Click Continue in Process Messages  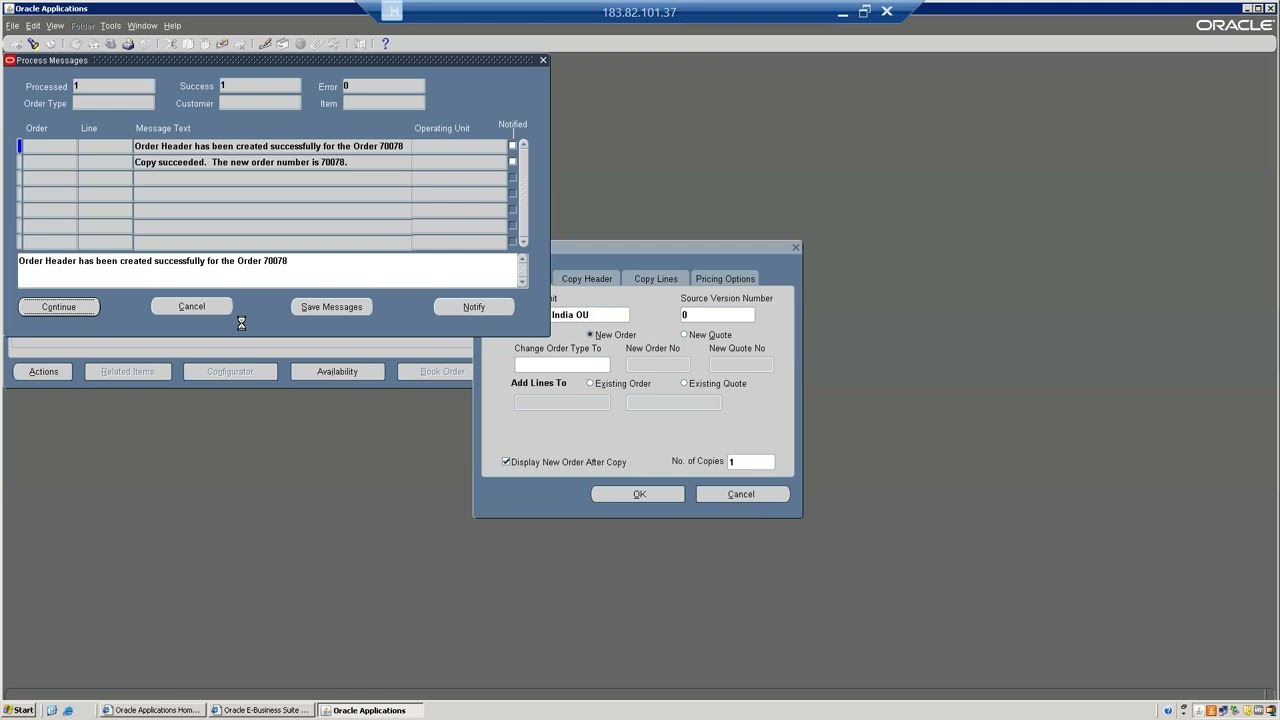(59, 307)
